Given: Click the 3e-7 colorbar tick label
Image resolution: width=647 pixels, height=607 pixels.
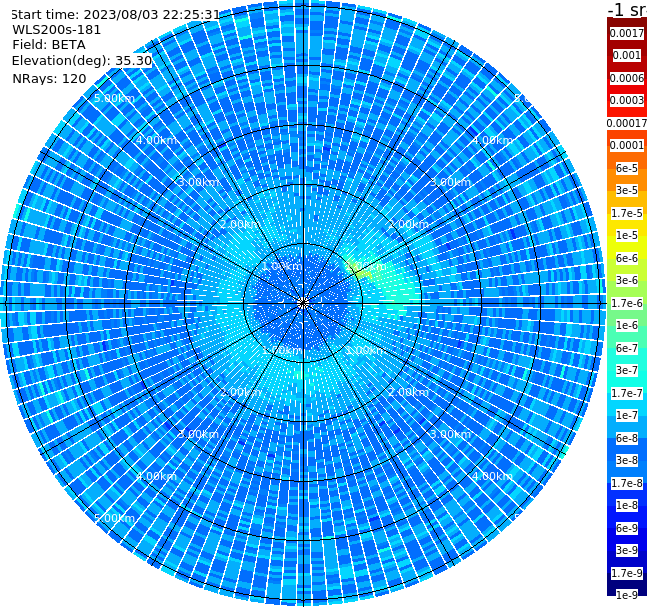Looking at the screenshot, I should [627, 370].
